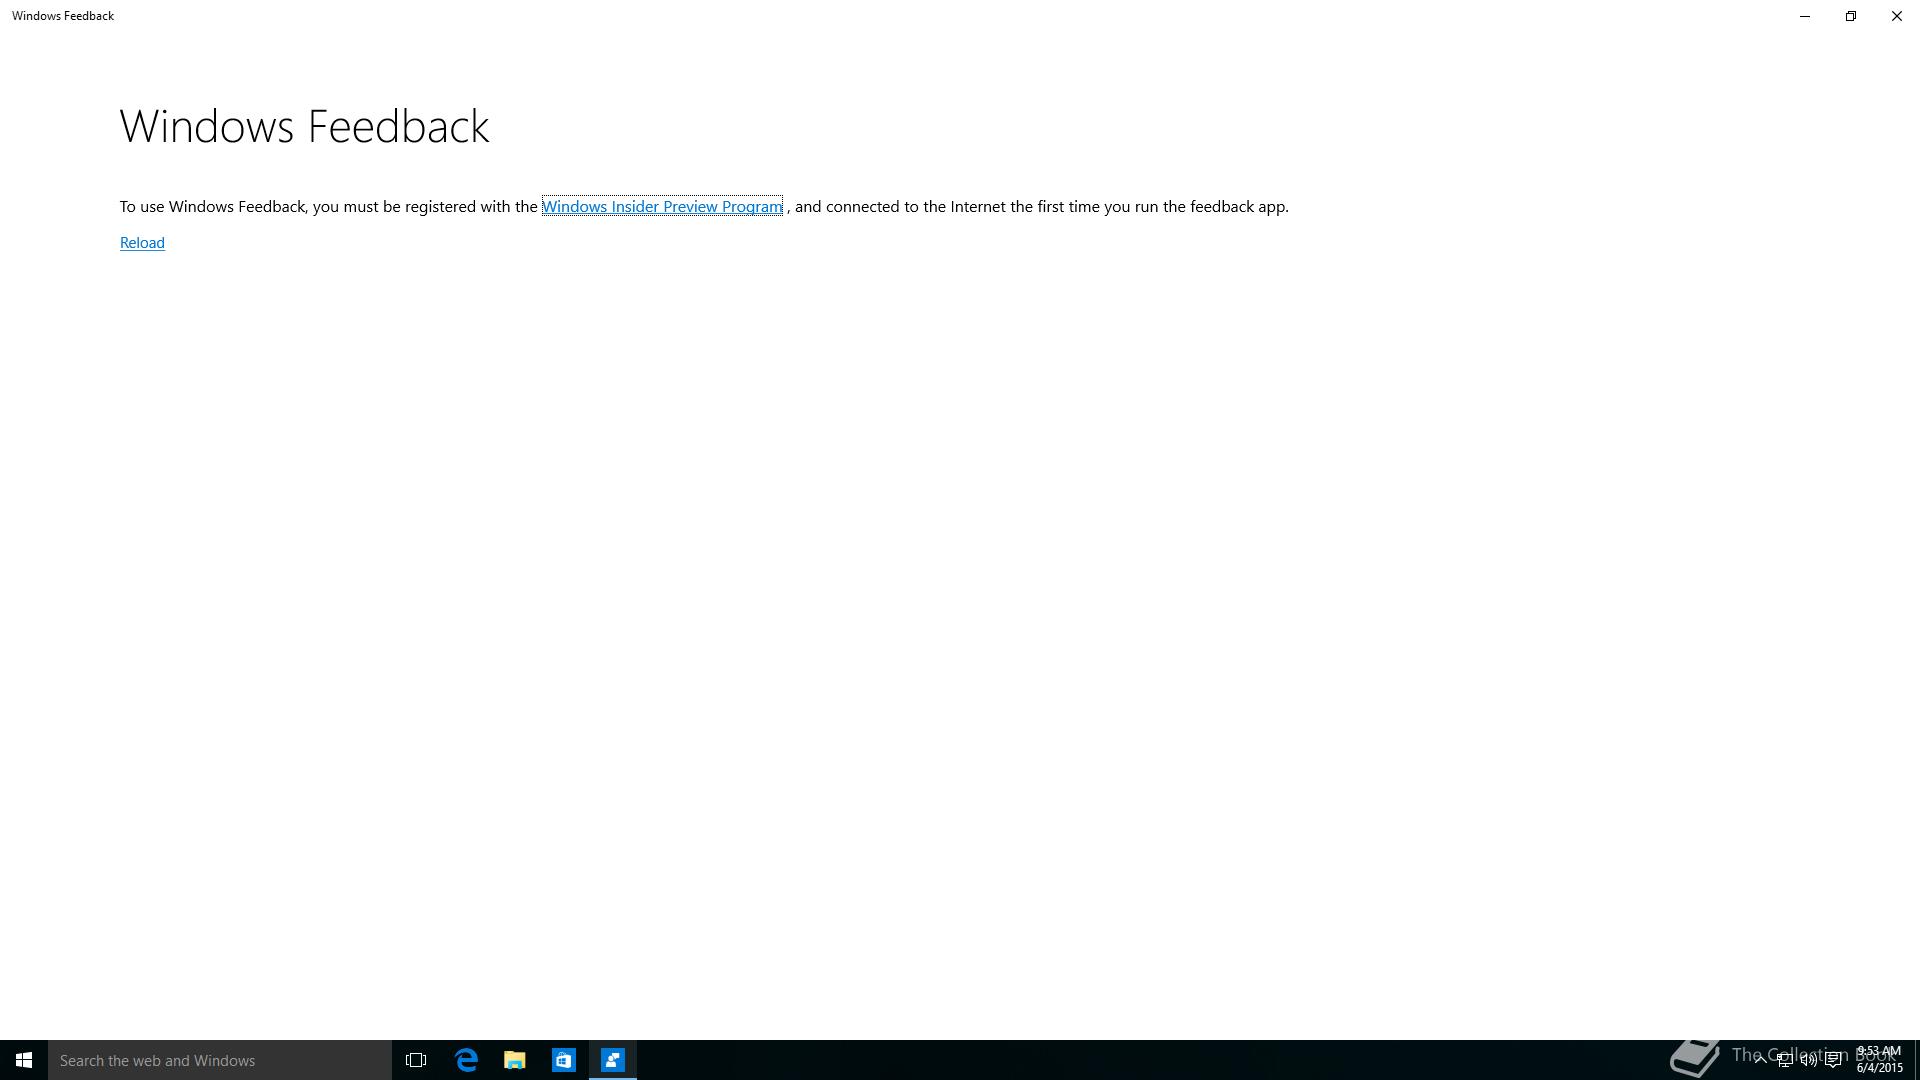Open the network status tray icon
Viewport: 1920px width, 1080px height.
(x=1784, y=1060)
